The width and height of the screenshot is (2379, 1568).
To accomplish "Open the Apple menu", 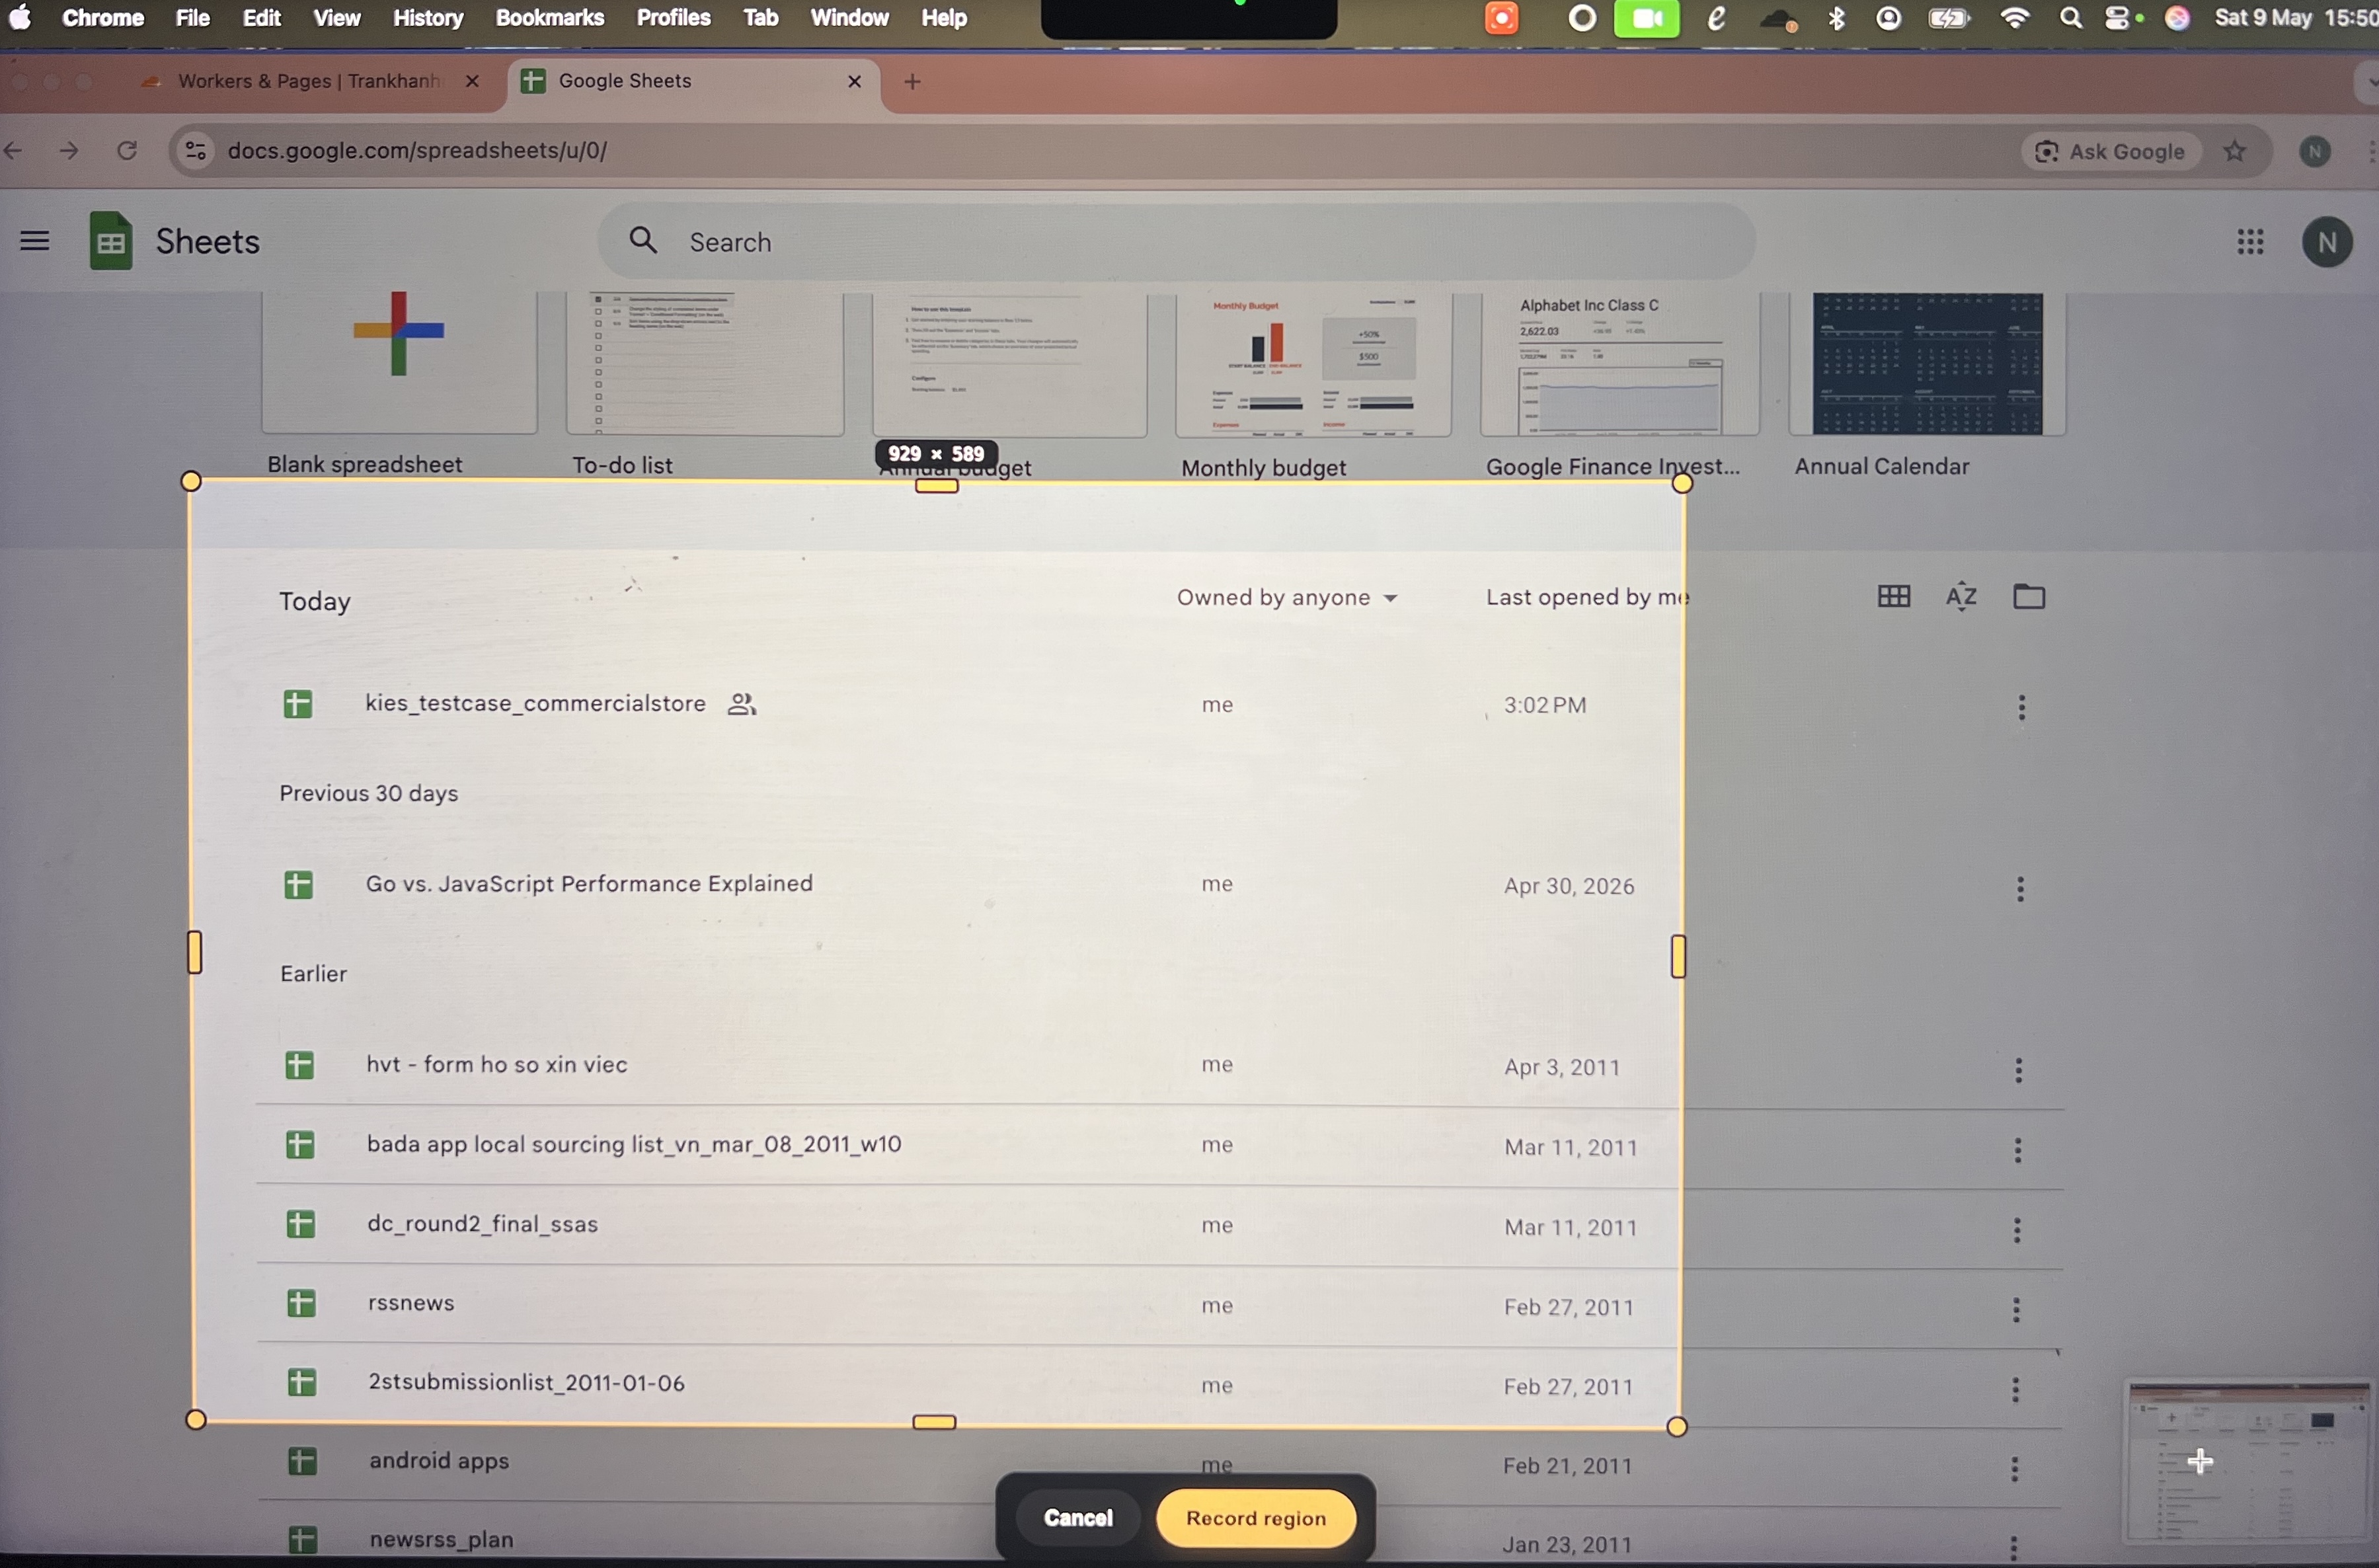I will coord(20,18).
